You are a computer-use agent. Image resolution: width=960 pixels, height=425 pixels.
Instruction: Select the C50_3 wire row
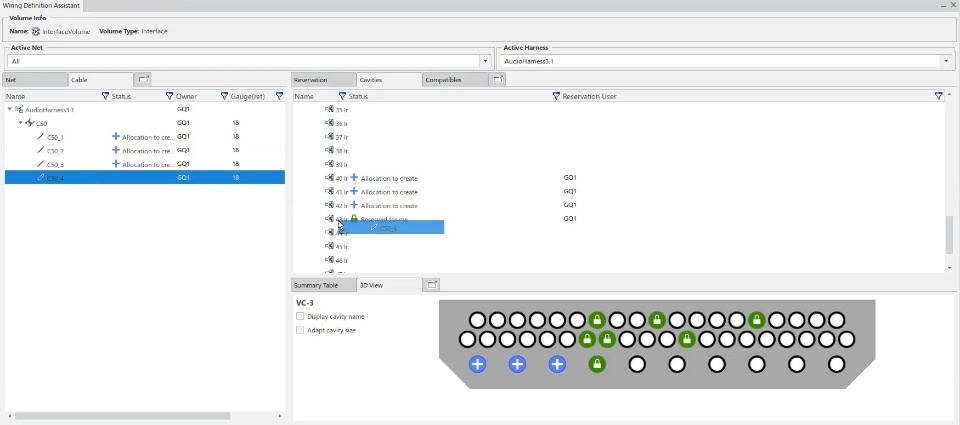pyautogui.click(x=145, y=164)
